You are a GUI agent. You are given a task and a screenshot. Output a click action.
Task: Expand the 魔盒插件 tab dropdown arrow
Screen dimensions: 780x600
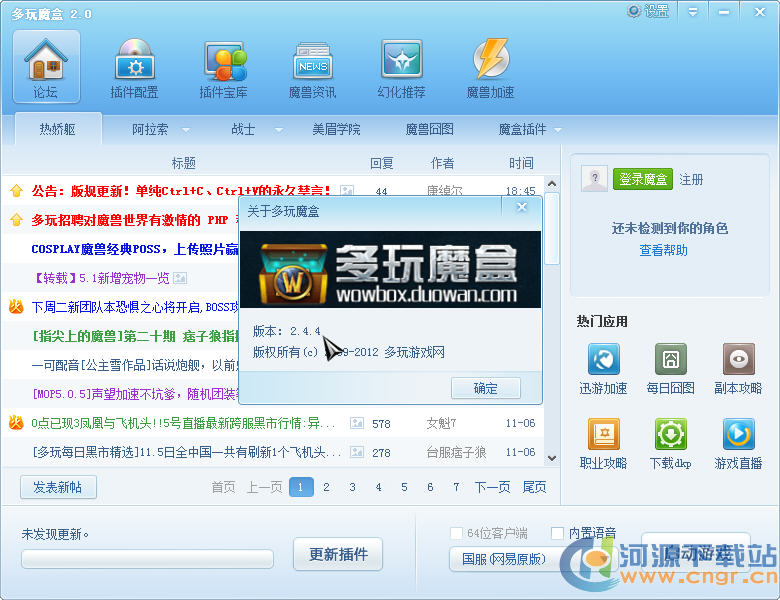coord(558,130)
